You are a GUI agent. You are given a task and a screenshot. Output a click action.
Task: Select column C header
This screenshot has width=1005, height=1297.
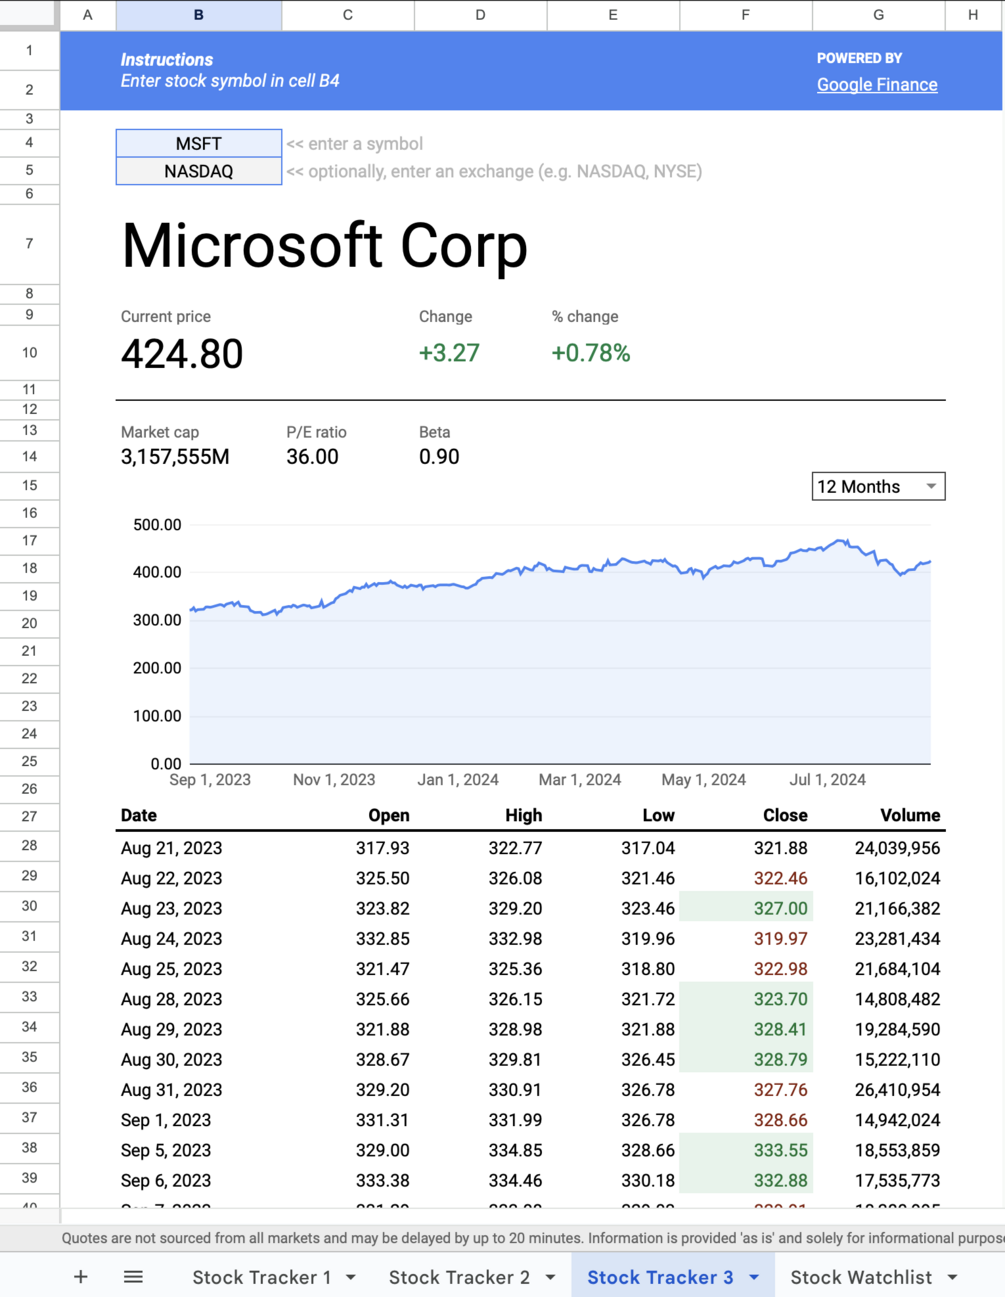point(348,15)
